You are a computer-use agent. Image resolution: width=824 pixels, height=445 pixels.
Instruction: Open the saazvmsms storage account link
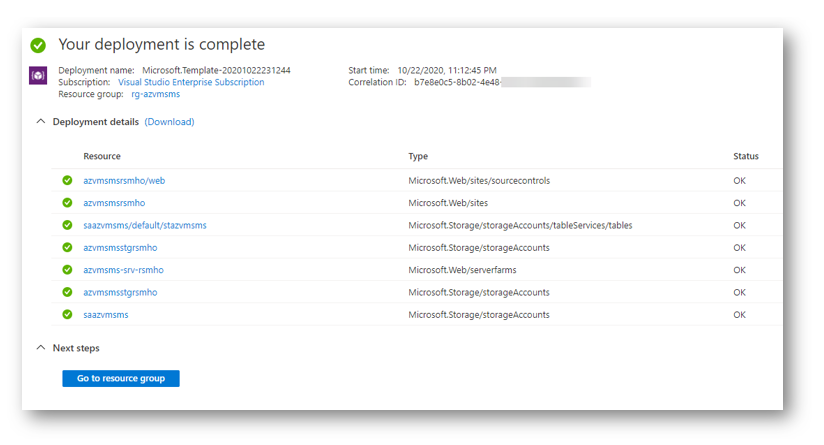[106, 315]
